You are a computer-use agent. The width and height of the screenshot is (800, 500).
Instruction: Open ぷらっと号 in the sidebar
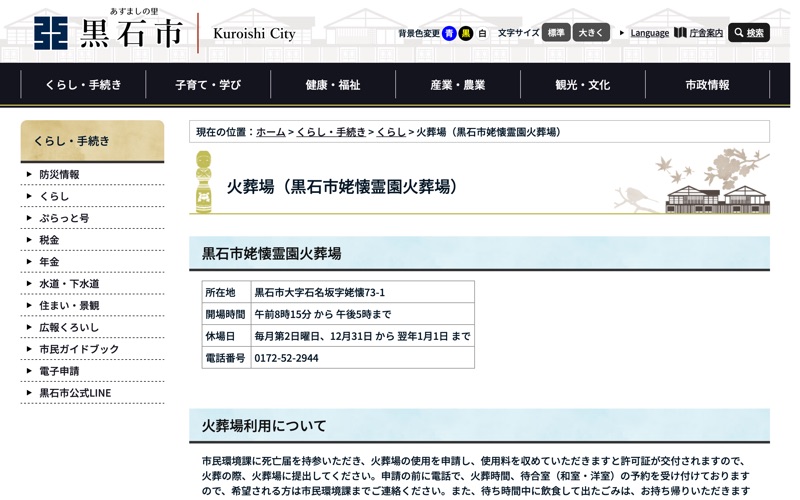click(x=64, y=218)
